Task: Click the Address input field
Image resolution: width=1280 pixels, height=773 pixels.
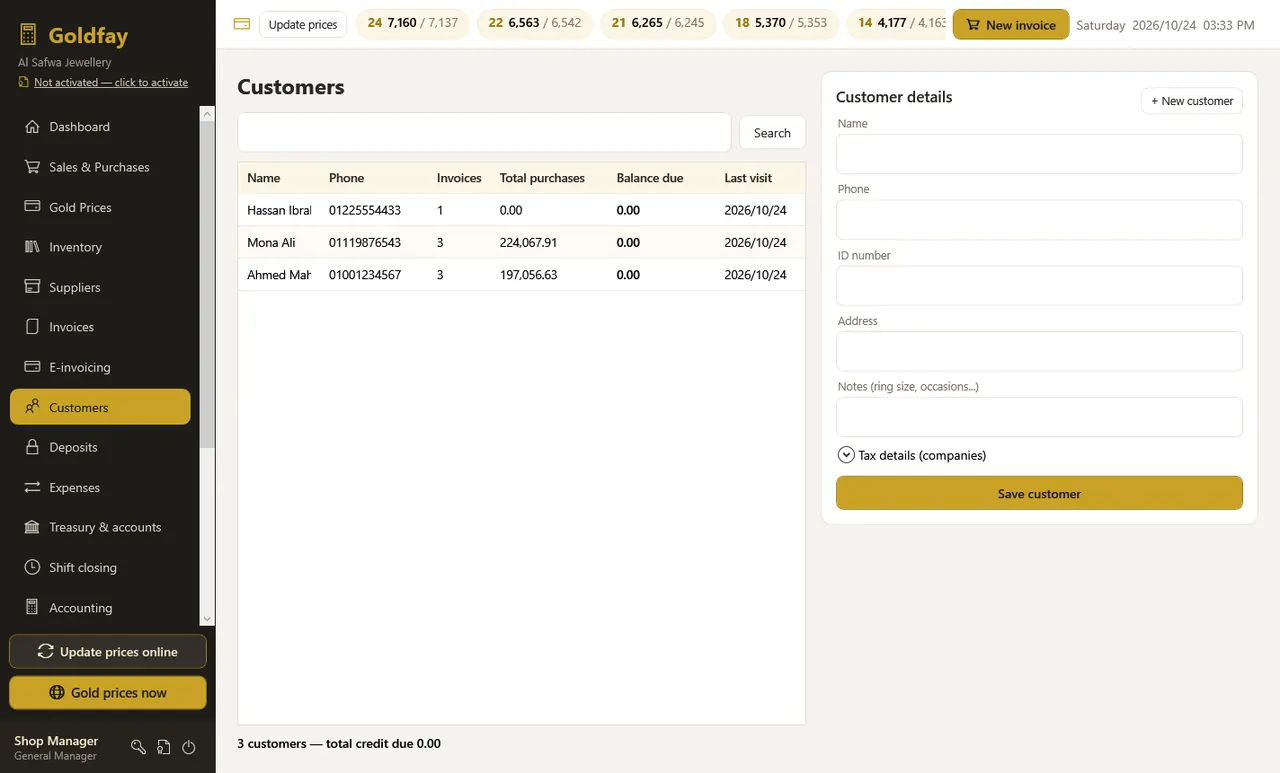Action: coord(1039,352)
